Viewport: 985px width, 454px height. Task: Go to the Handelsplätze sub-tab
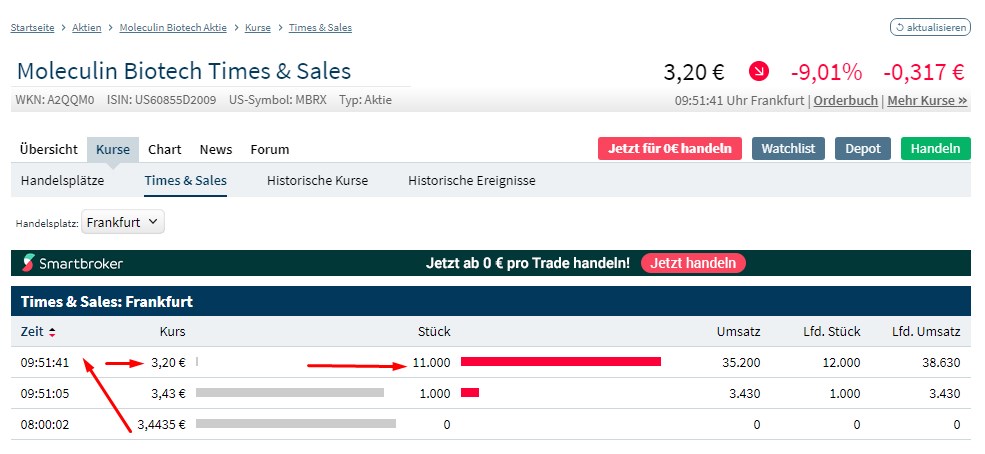62,181
